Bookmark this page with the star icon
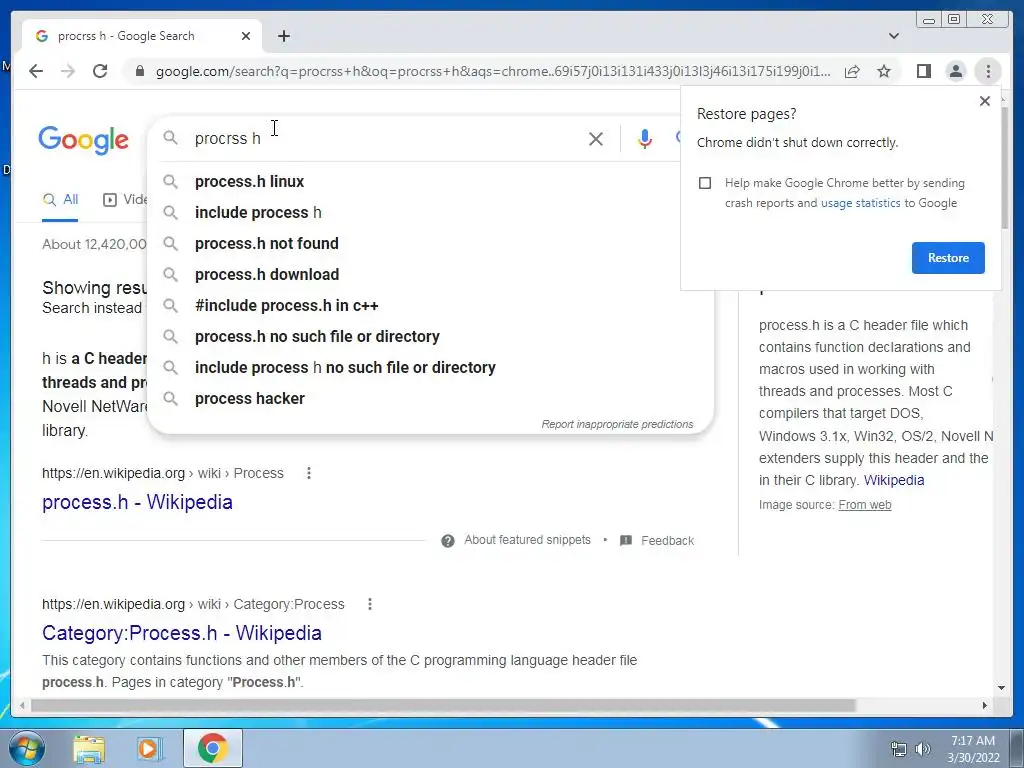The image size is (1024, 768). [x=884, y=71]
